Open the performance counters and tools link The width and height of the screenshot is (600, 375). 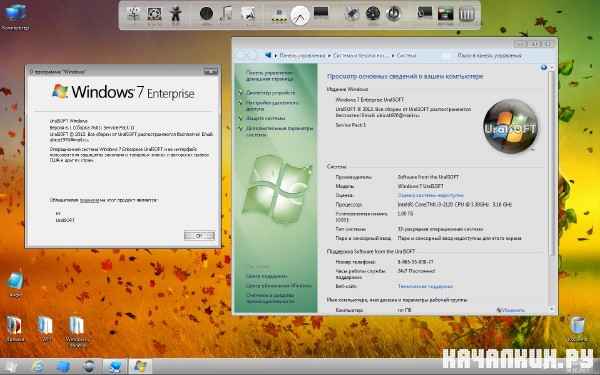[270, 298]
